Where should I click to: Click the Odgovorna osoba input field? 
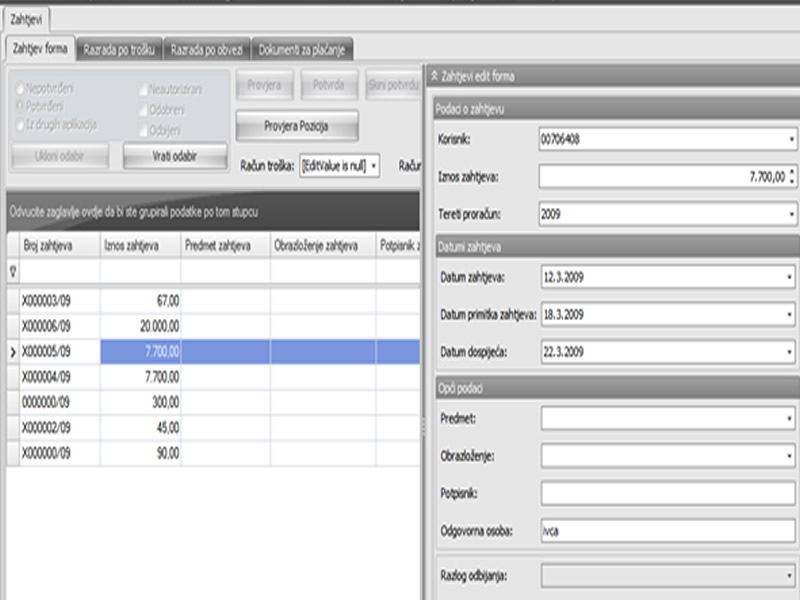(668, 531)
